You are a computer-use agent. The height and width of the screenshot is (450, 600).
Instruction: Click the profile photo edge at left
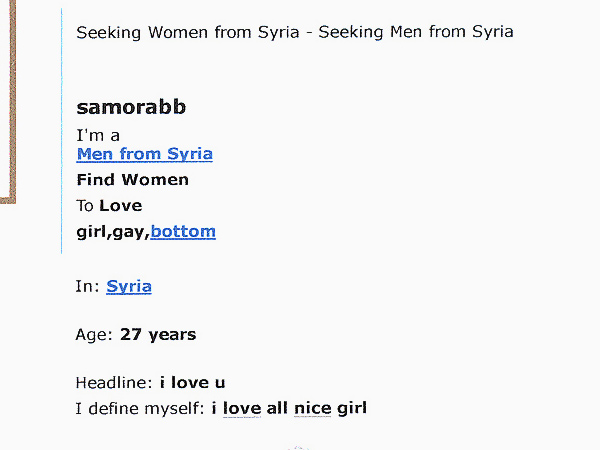8,100
